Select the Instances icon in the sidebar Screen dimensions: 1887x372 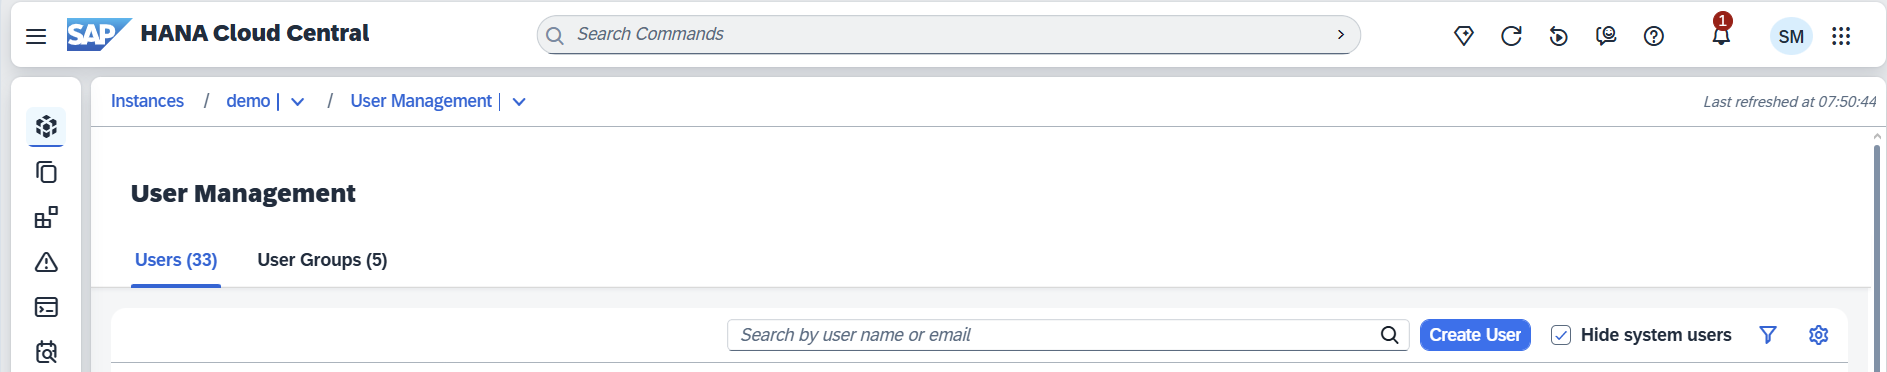(x=46, y=127)
